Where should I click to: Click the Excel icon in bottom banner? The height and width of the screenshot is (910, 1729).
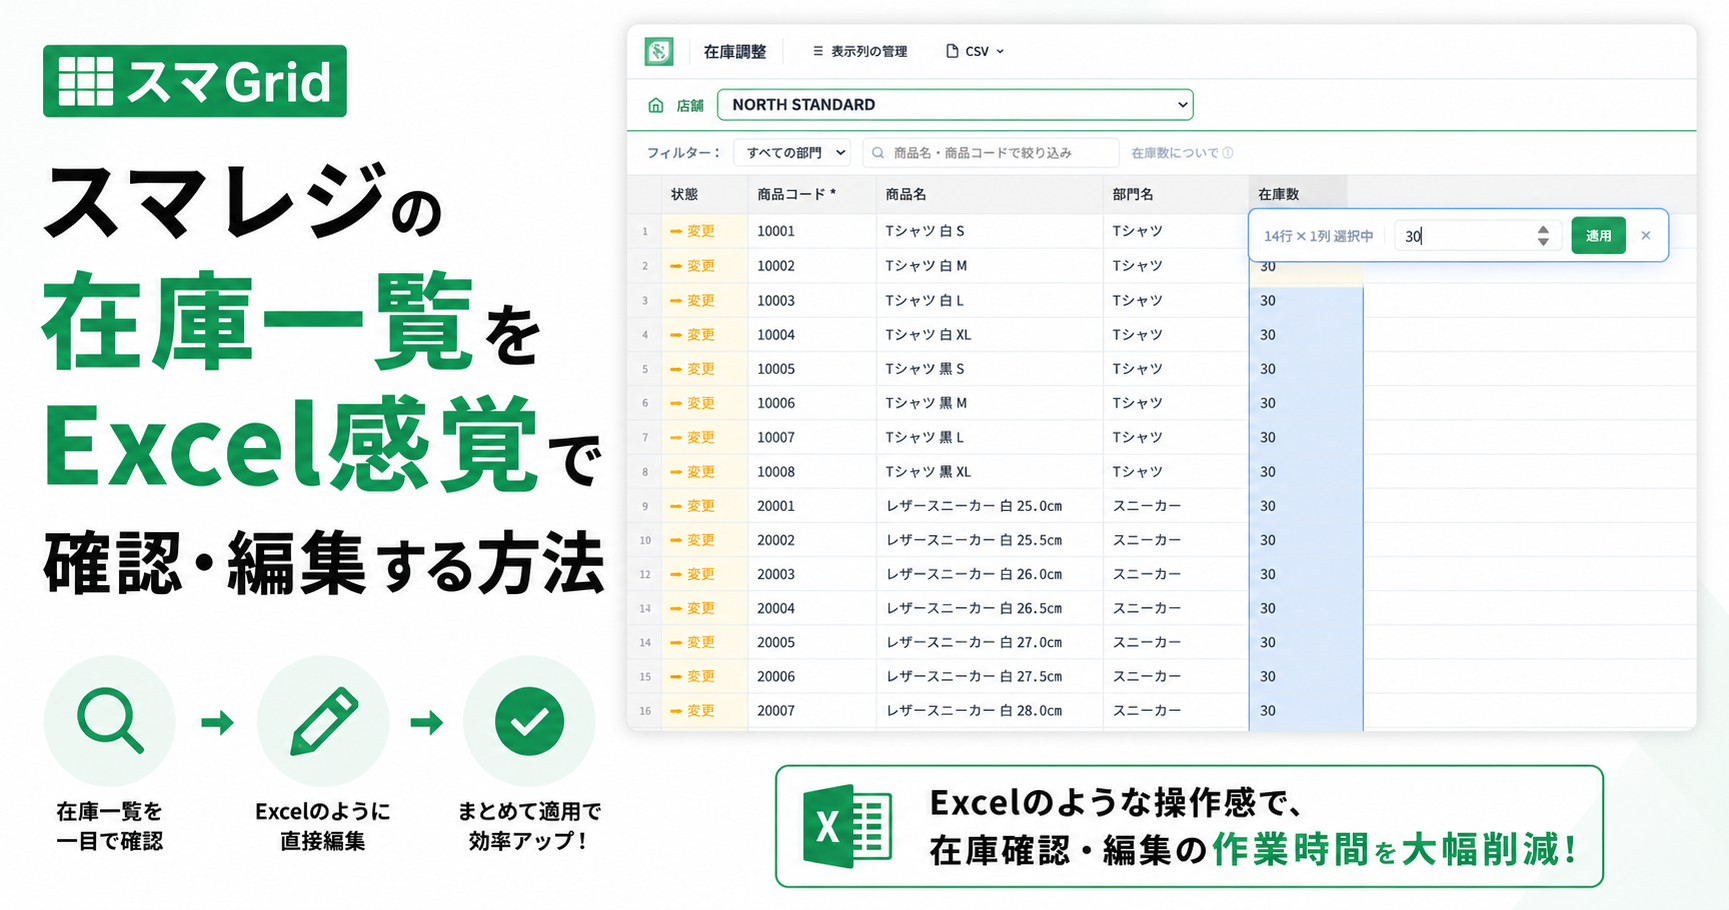click(848, 826)
